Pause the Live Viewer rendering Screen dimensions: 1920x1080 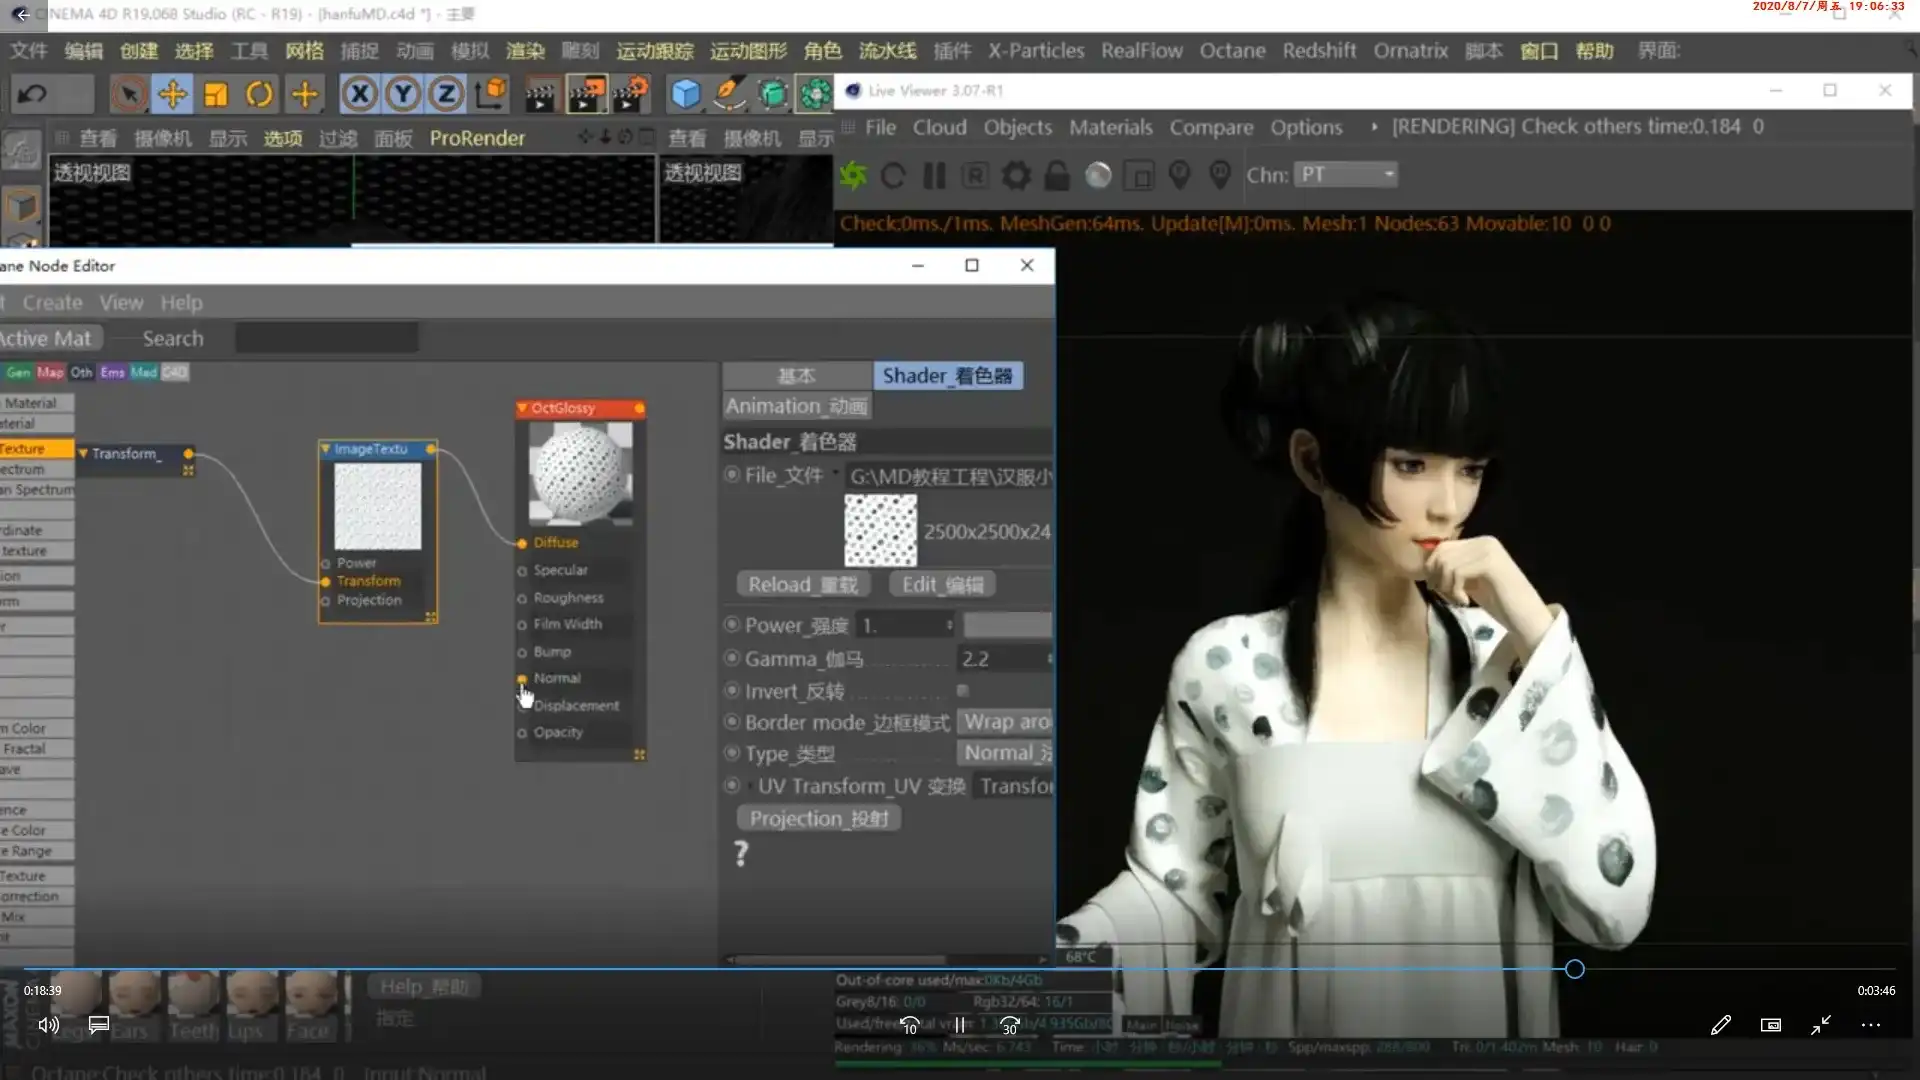935,175
